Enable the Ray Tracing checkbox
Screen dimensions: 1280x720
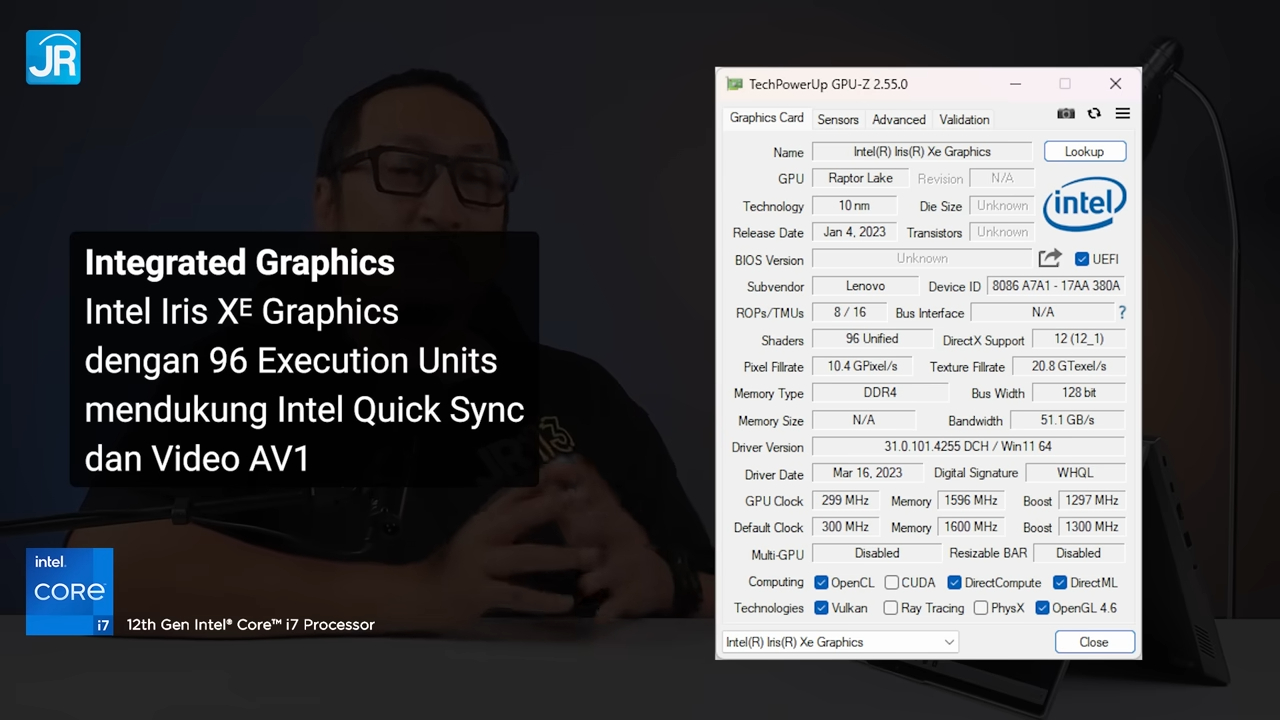pyautogui.click(x=891, y=608)
